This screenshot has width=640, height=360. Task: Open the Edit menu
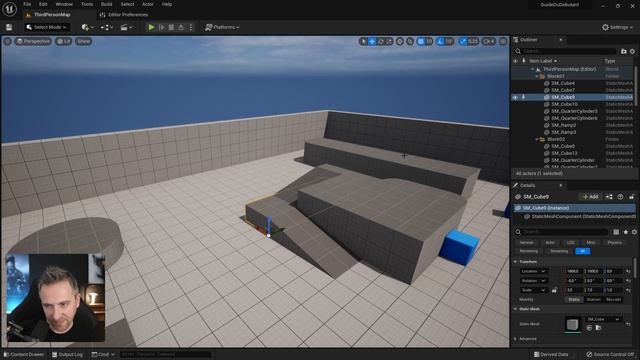(43, 4)
